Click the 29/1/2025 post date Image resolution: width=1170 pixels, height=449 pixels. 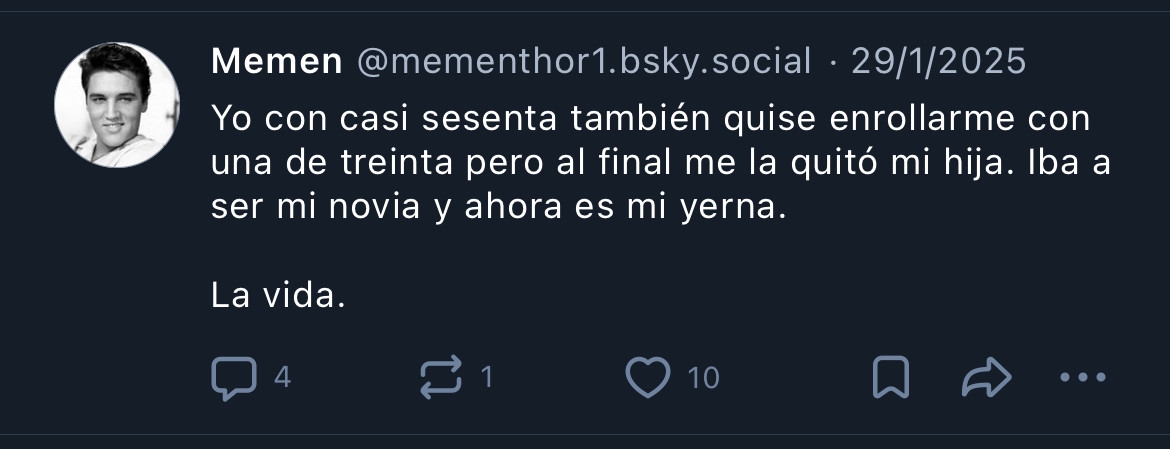click(x=938, y=62)
